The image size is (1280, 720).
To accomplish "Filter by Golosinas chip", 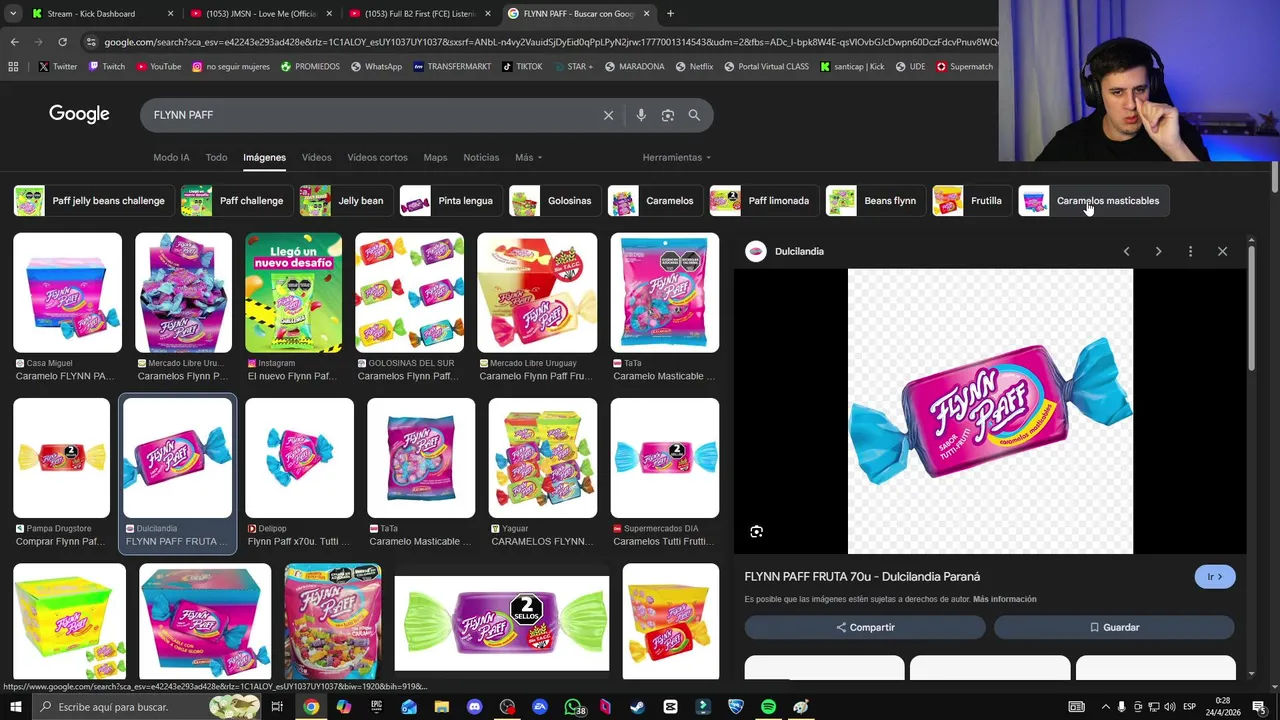I will point(553,201).
